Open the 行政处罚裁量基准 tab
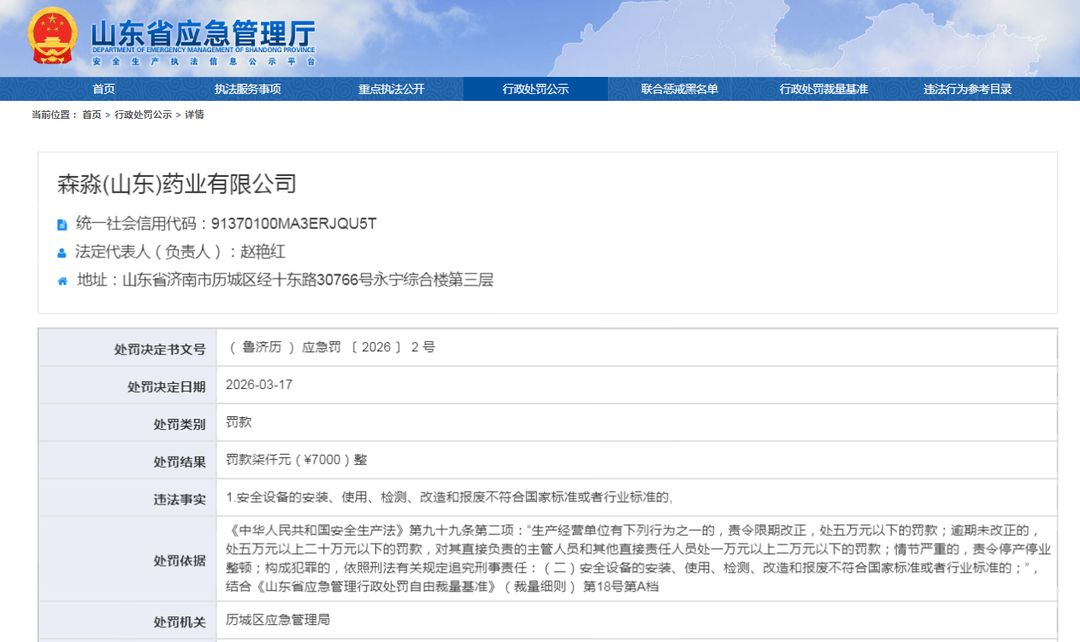1080x642 pixels. click(x=823, y=89)
